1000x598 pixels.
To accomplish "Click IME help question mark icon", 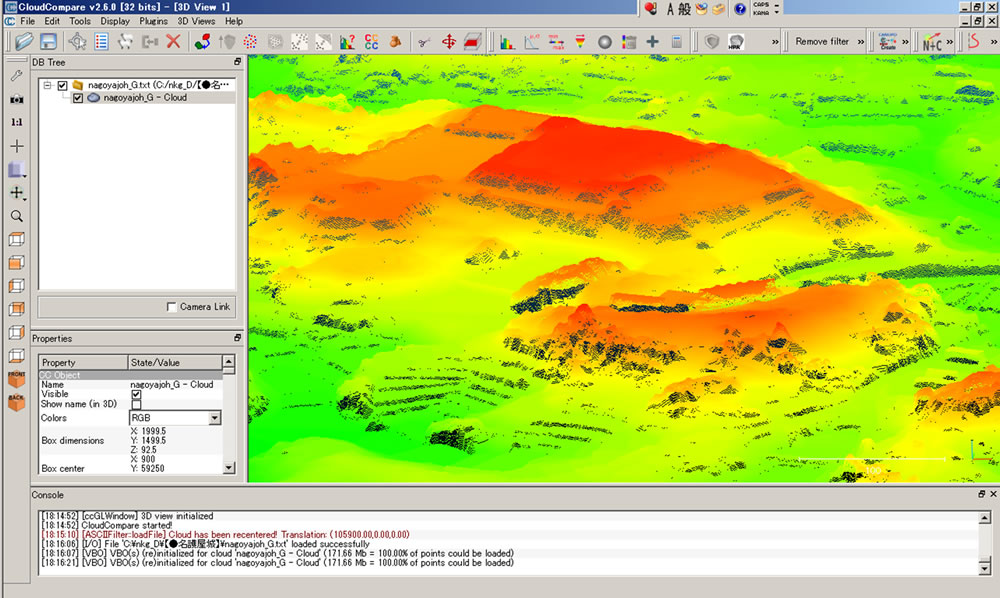I will pos(739,9).
